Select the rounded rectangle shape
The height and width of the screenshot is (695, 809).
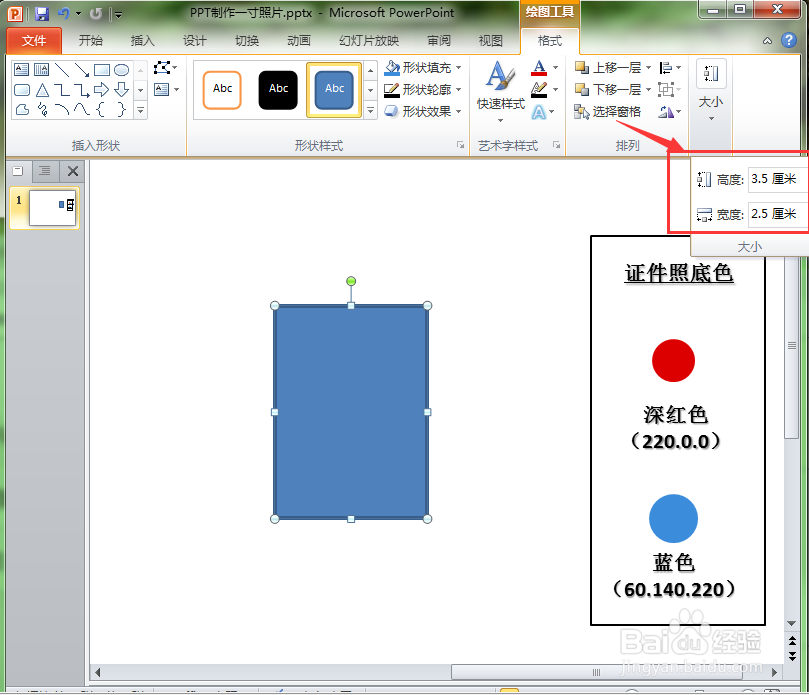22,90
